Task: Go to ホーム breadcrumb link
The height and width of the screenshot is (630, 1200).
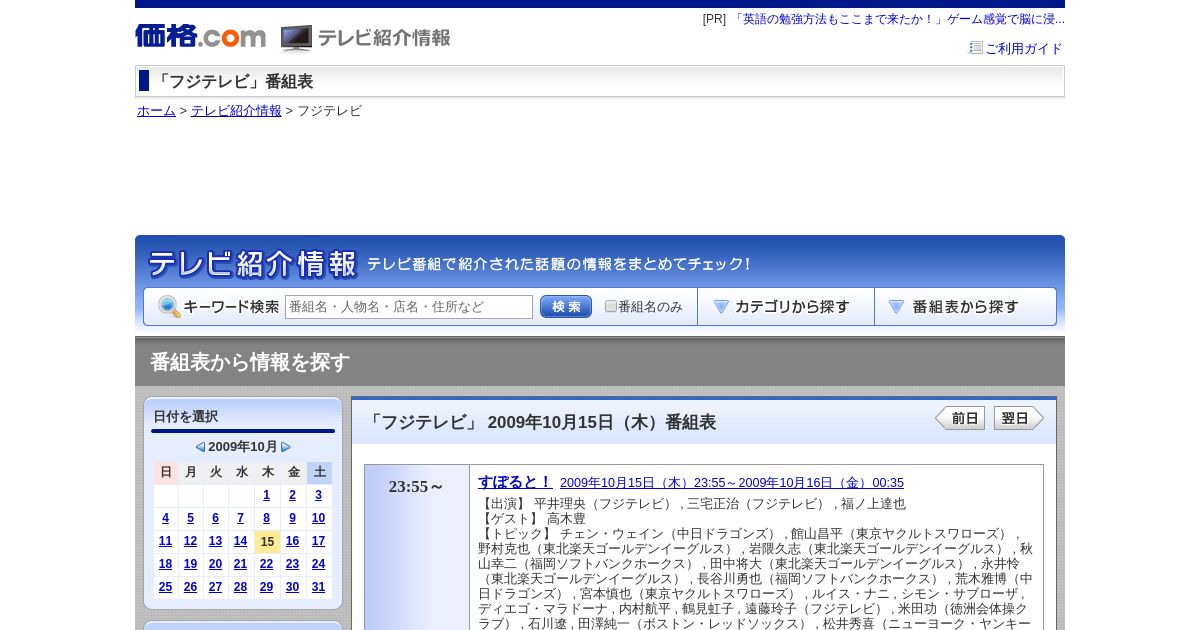Action: click(156, 111)
